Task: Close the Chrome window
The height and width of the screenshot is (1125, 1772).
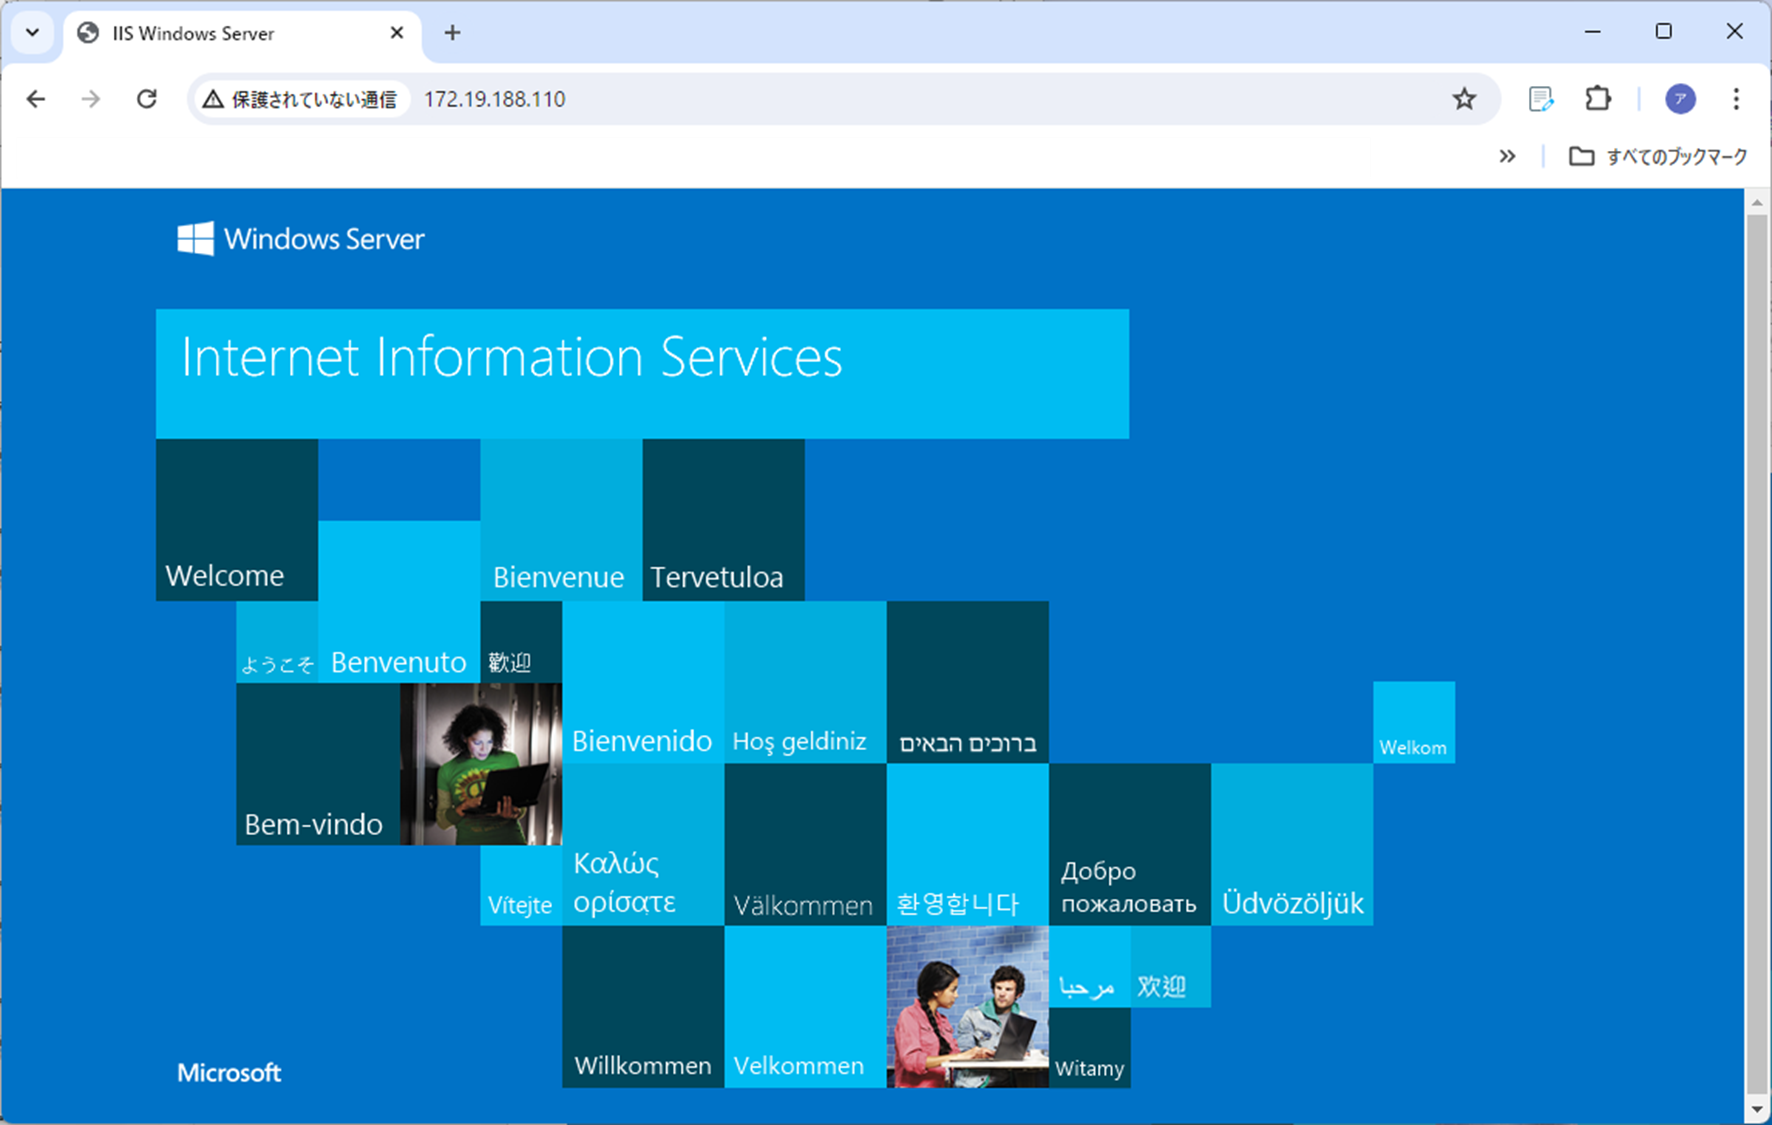Action: pyautogui.click(x=1735, y=32)
